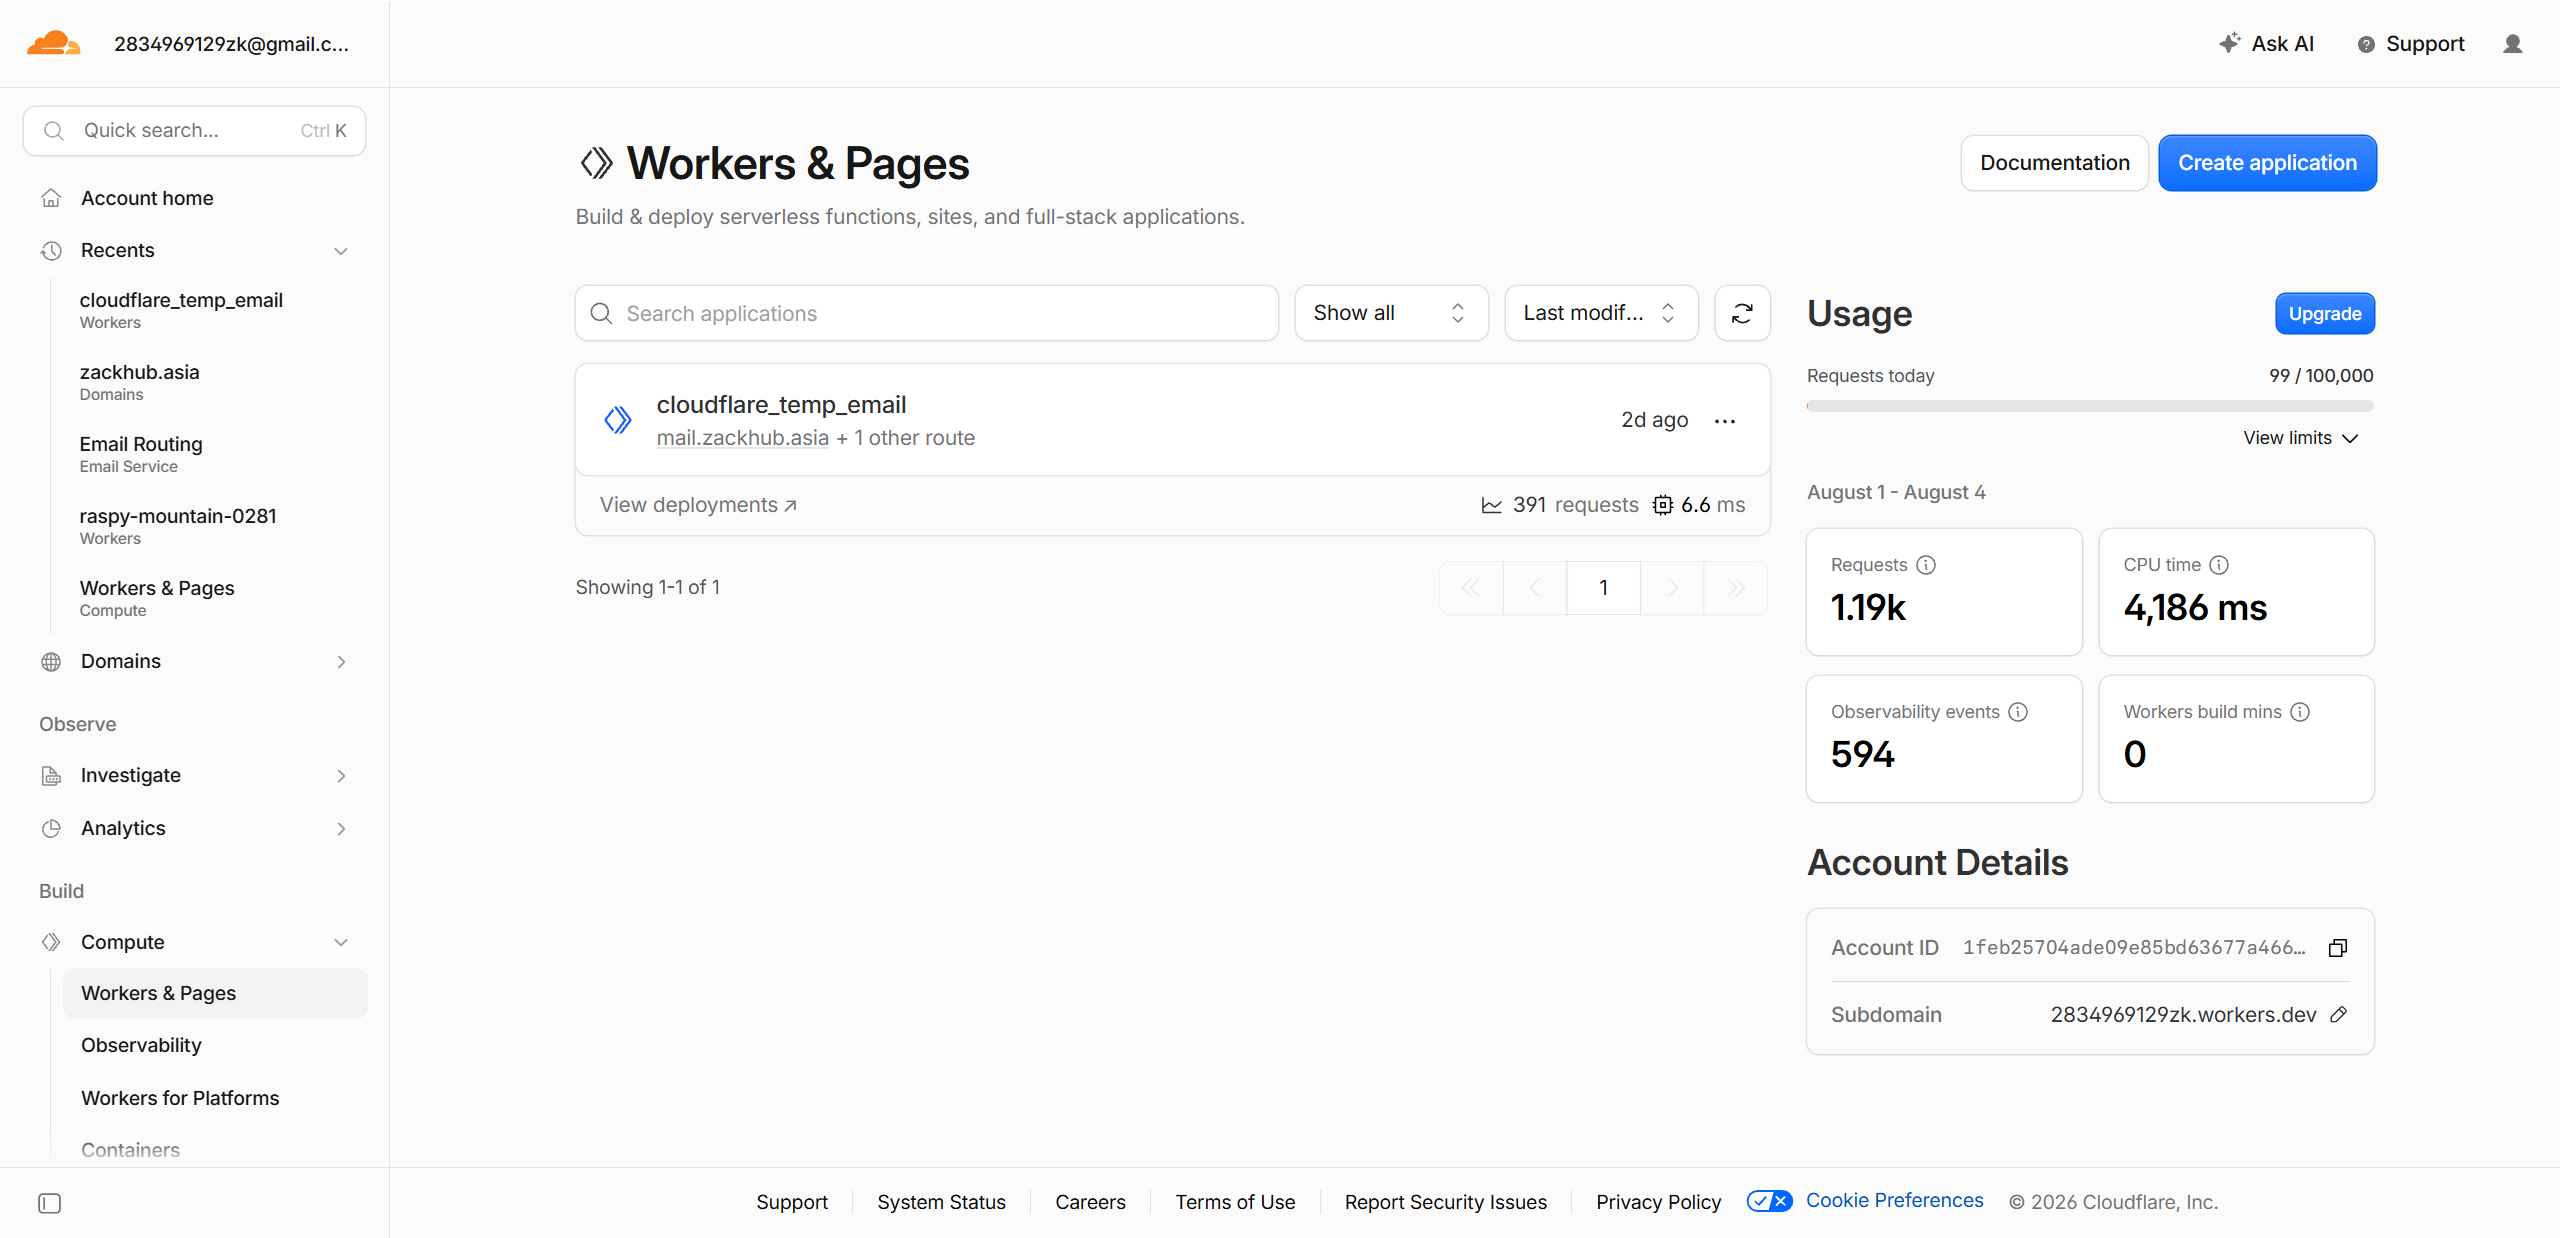Open Terms of Use footer link
The image size is (2560, 1238).
coord(1235,1202)
